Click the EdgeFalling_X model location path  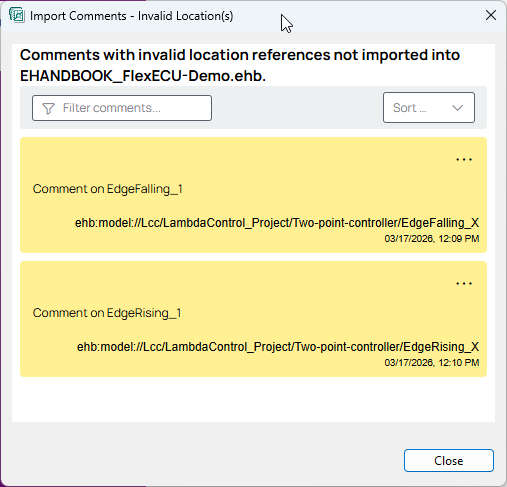277,223
